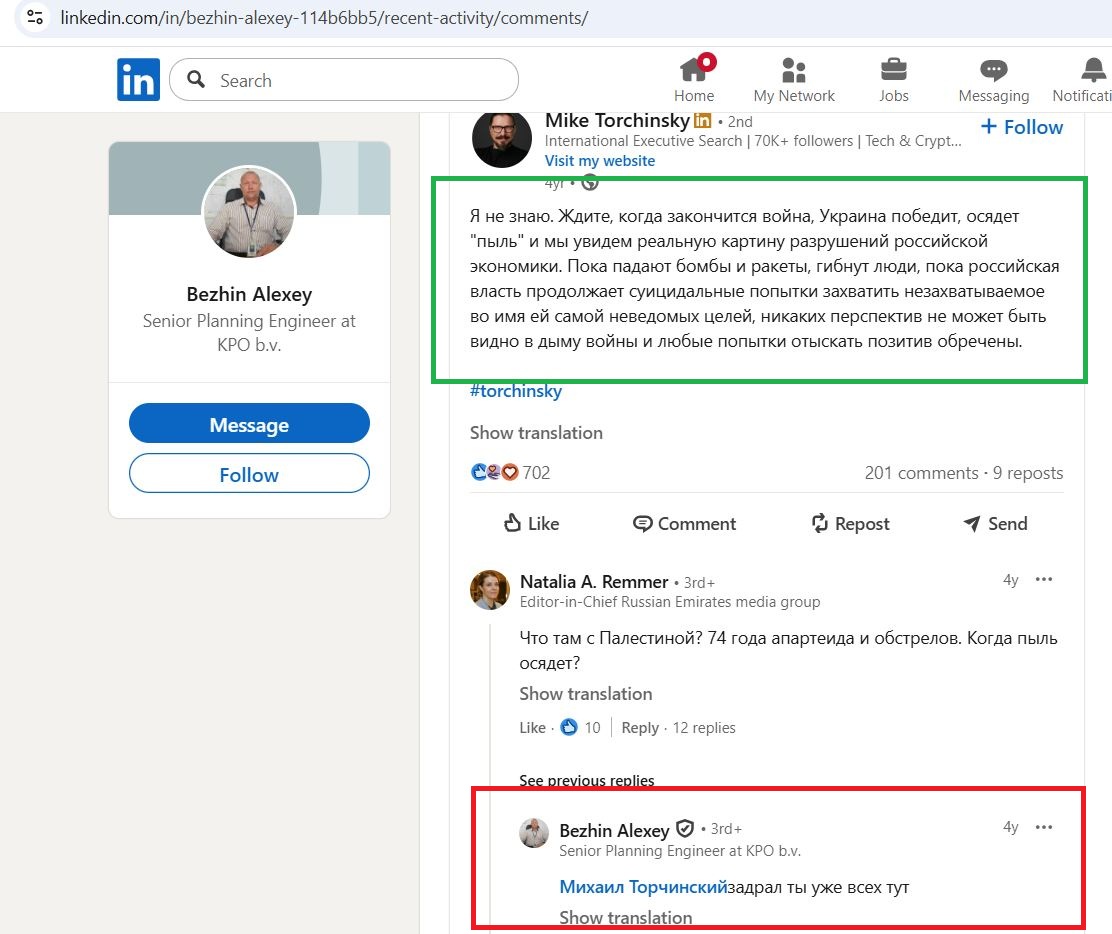This screenshot has height=934, width=1112.
Task: Like the post with thumbs-up button
Action: [x=531, y=523]
